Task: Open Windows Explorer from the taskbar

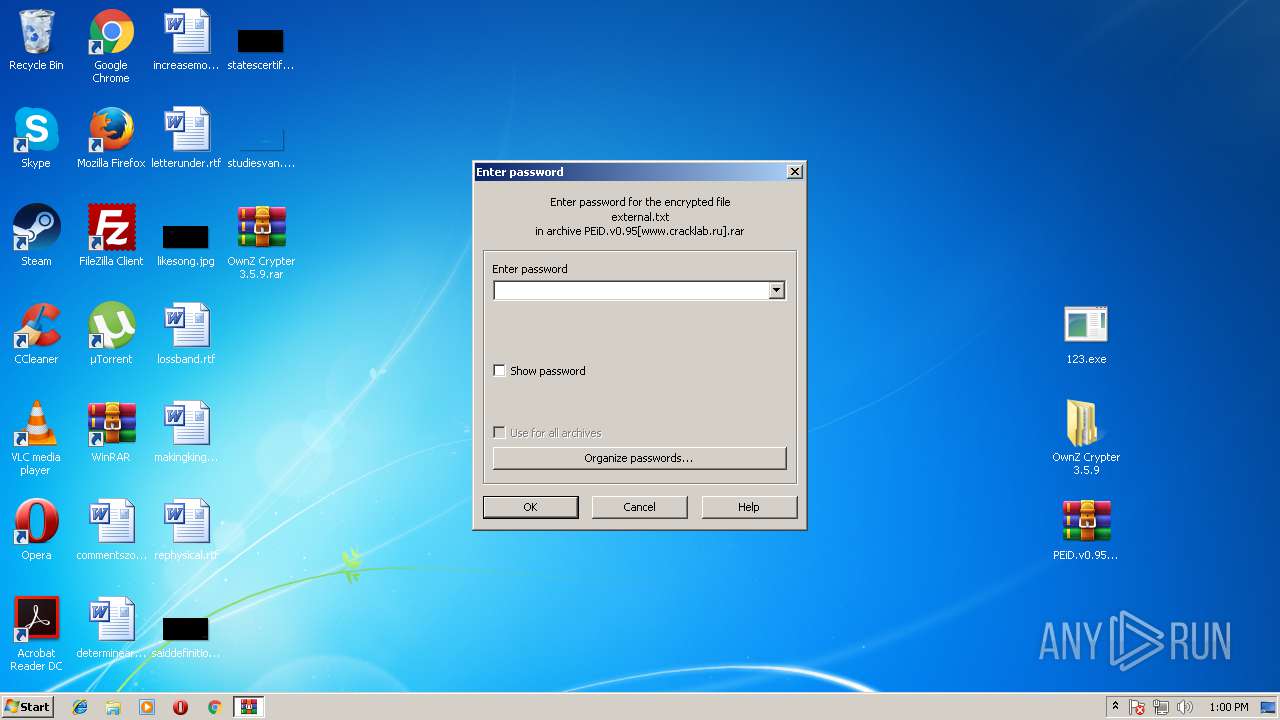Action: [113, 707]
